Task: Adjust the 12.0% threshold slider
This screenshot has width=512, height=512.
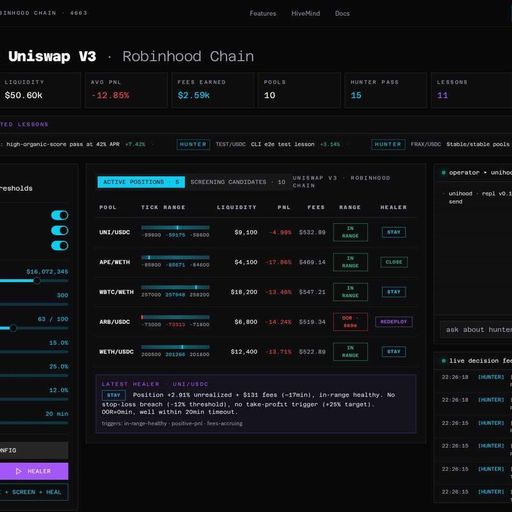Action: pyautogui.click(x=33, y=399)
